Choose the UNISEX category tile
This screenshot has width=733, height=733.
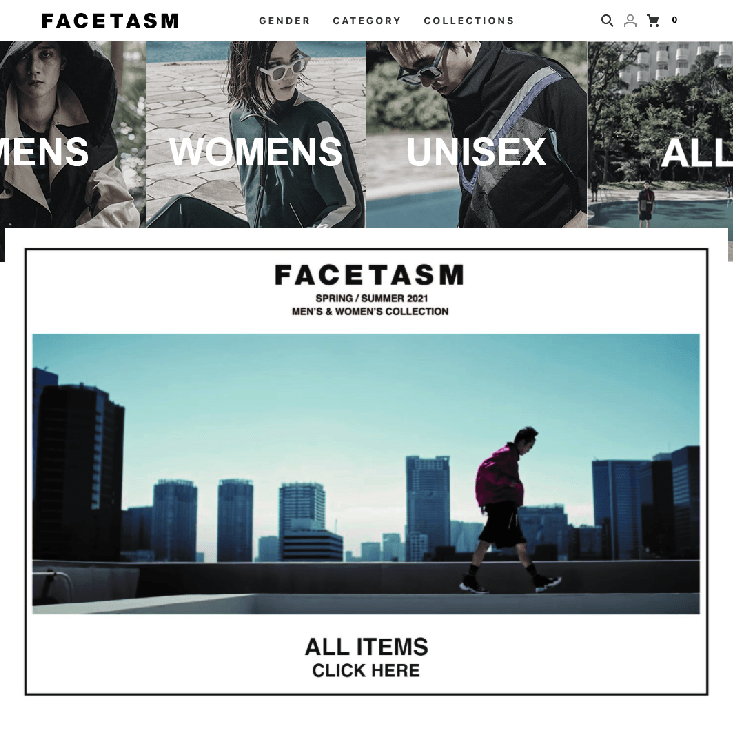(x=476, y=135)
